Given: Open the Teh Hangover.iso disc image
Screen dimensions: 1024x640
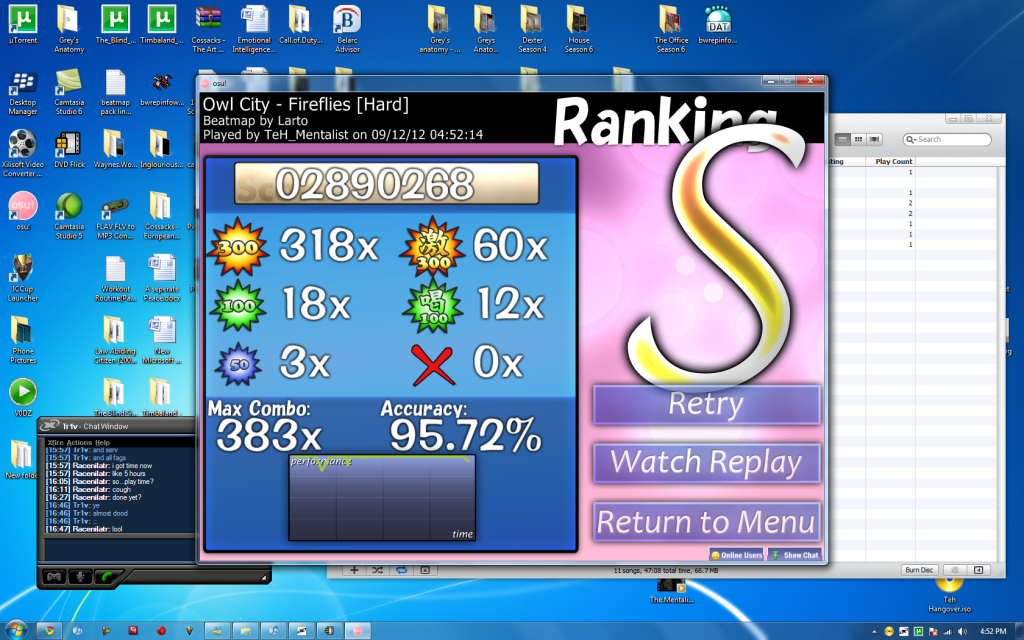Looking at the screenshot, I should point(949,595).
